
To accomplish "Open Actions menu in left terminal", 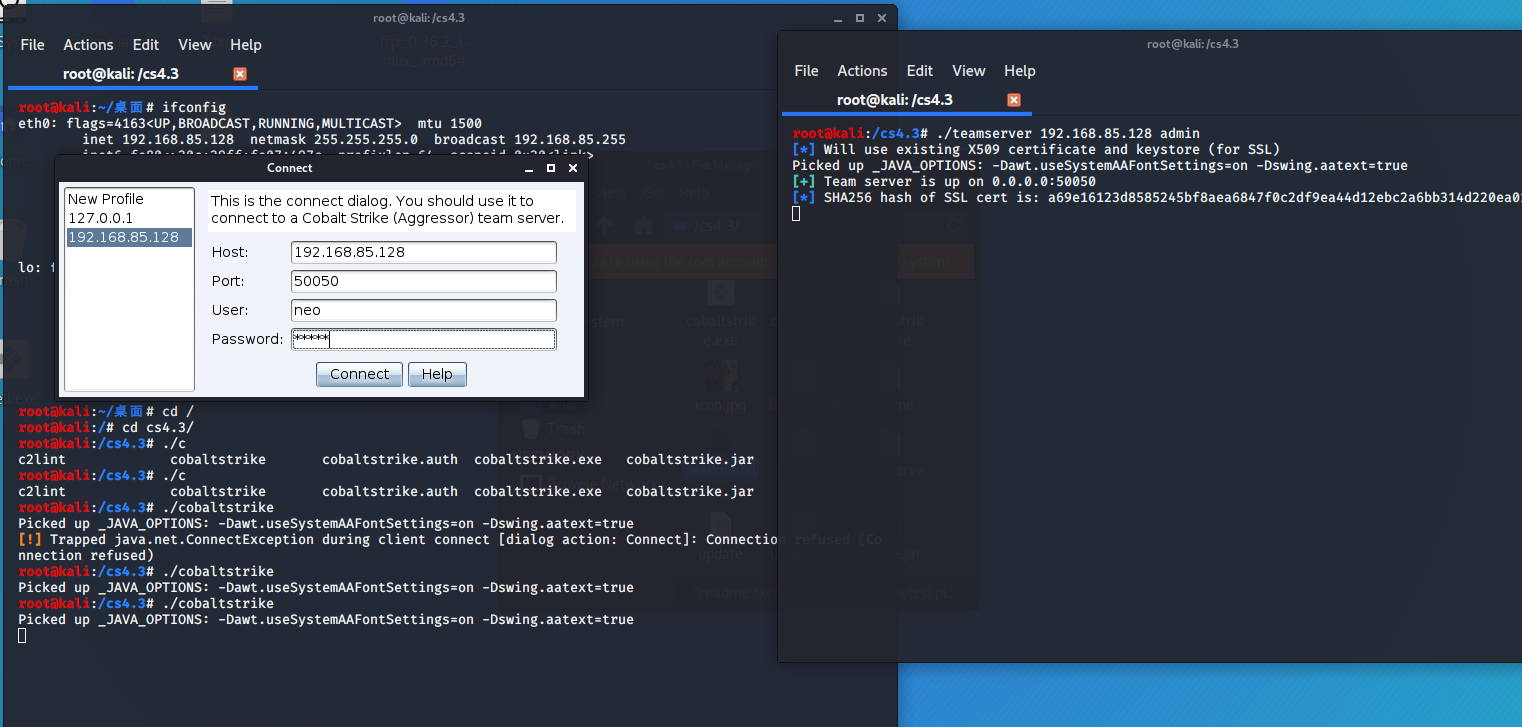I will [88, 45].
